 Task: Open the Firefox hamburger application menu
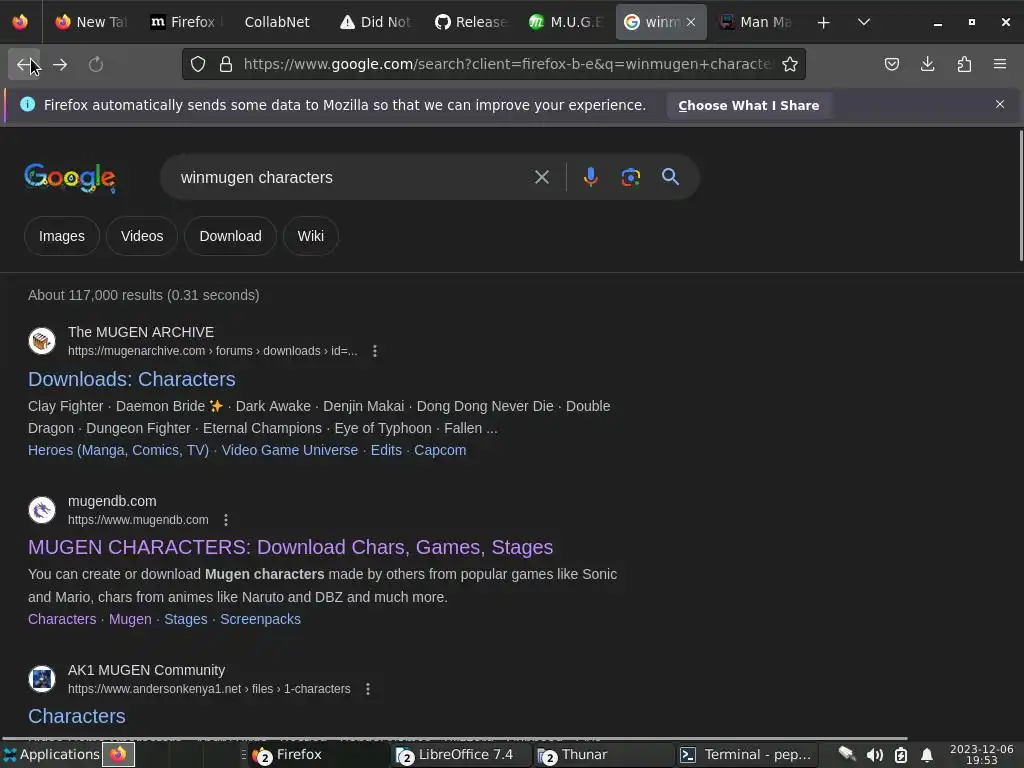[1000, 64]
